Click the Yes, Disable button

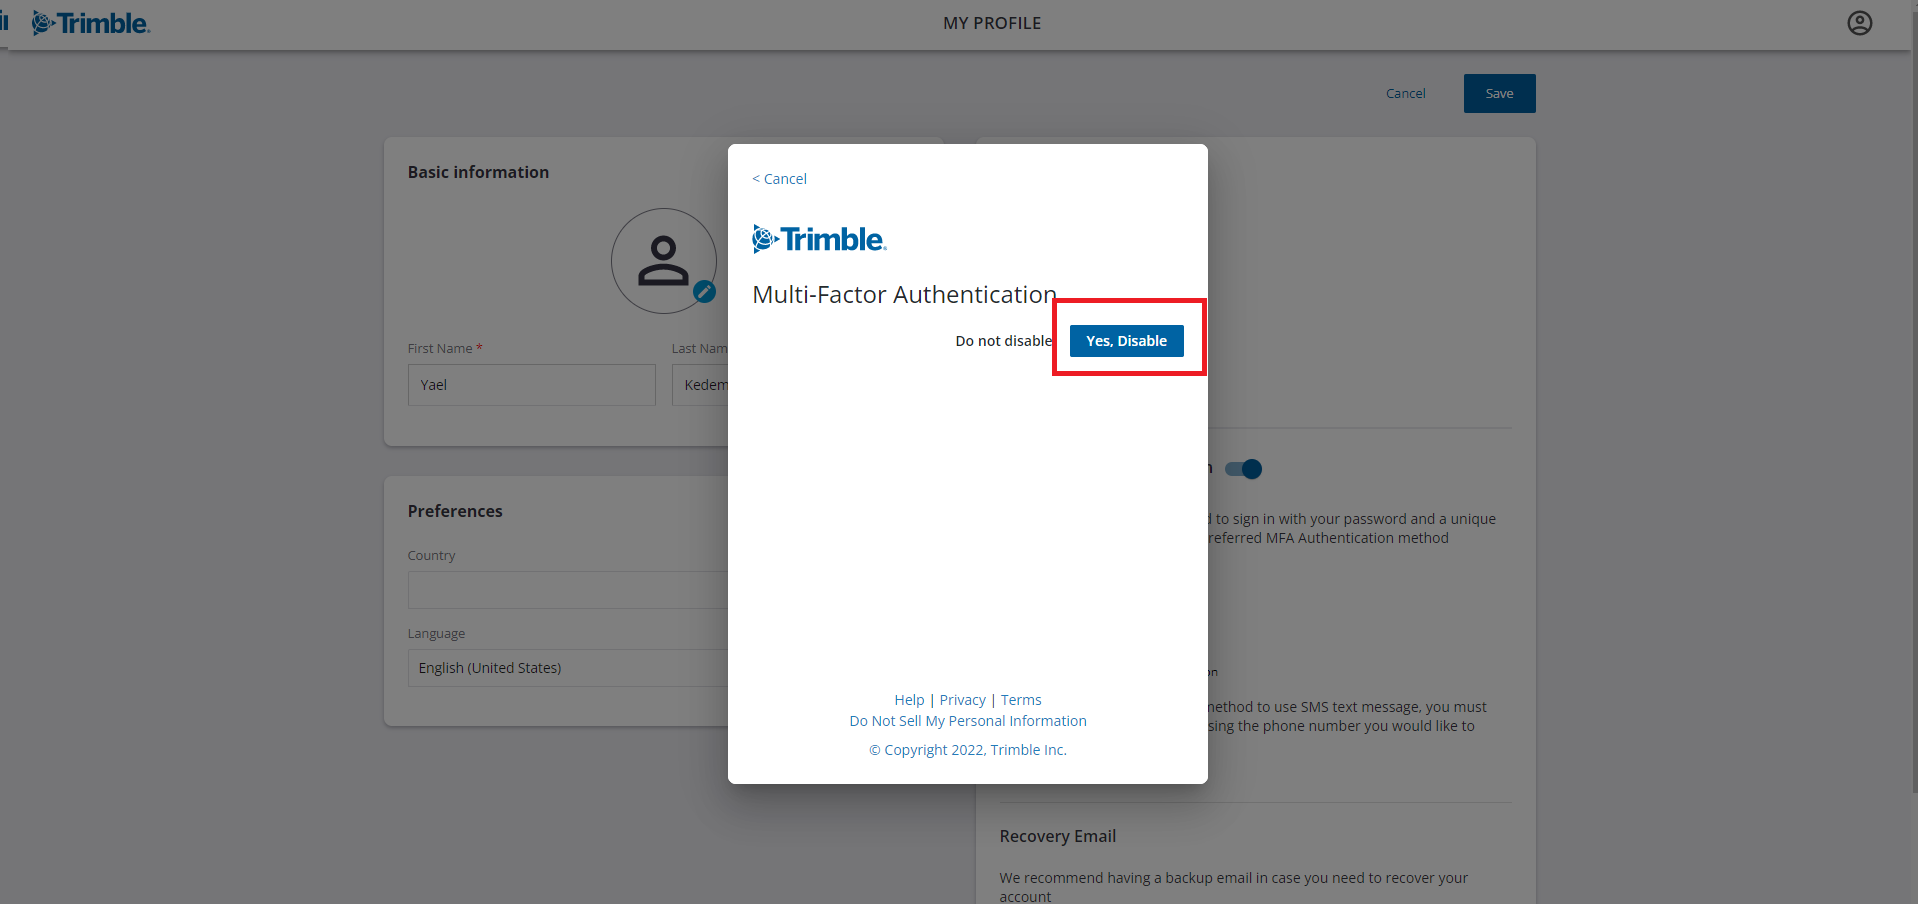(x=1127, y=341)
